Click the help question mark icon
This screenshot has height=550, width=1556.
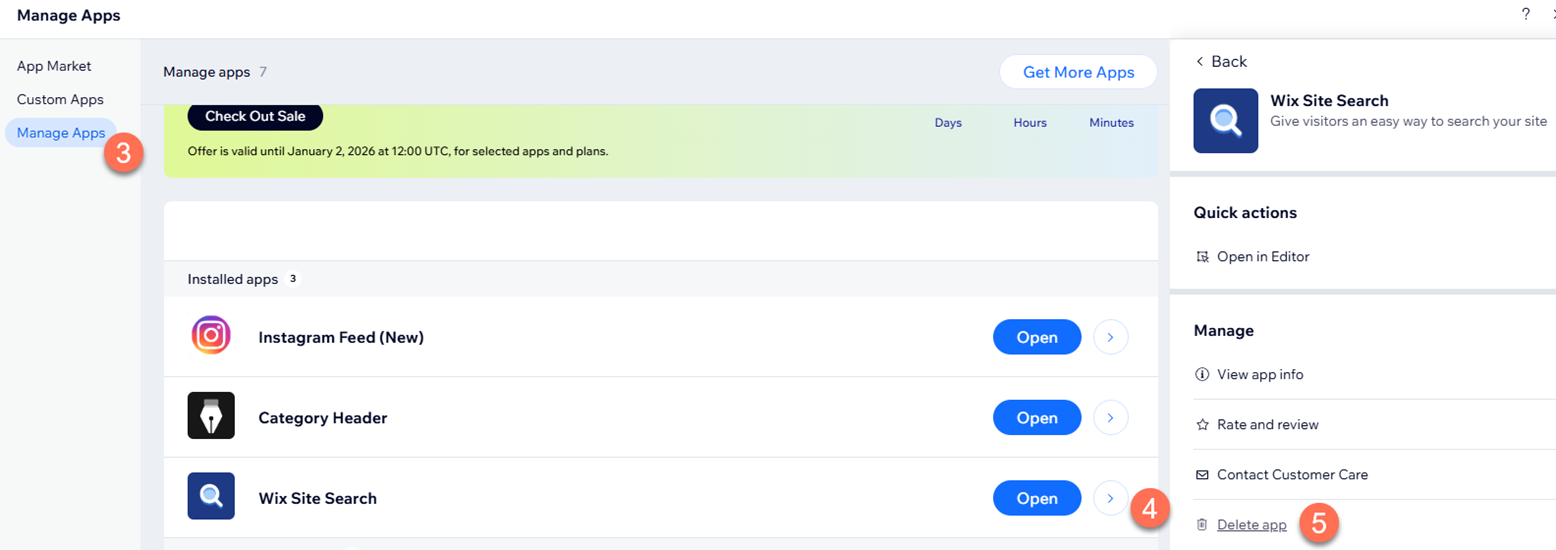1526,14
